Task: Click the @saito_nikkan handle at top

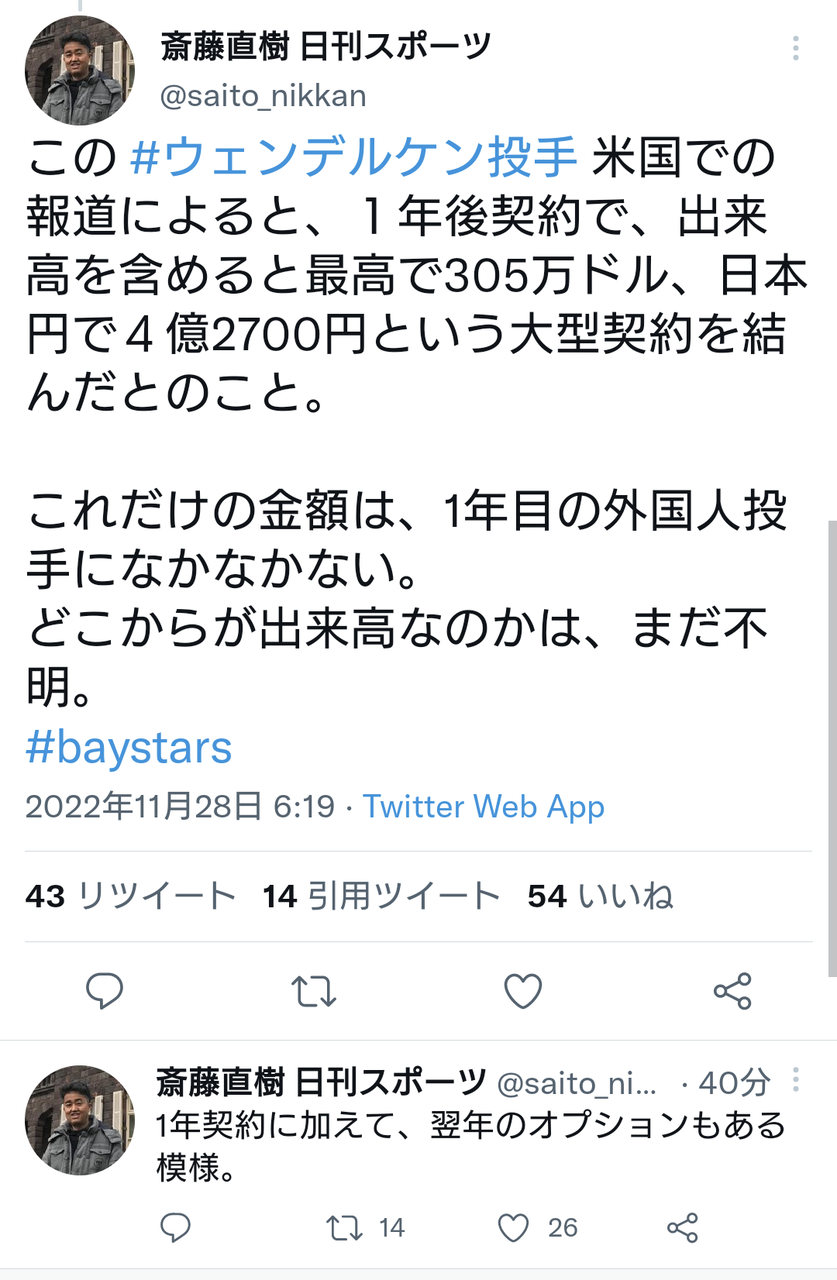Action: [x=263, y=95]
